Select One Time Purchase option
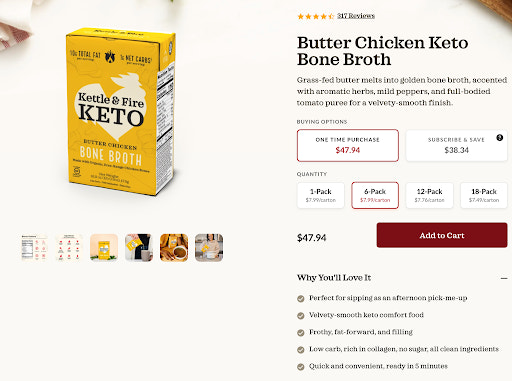Image resolution: width=512 pixels, height=381 pixels. tap(348, 145)
